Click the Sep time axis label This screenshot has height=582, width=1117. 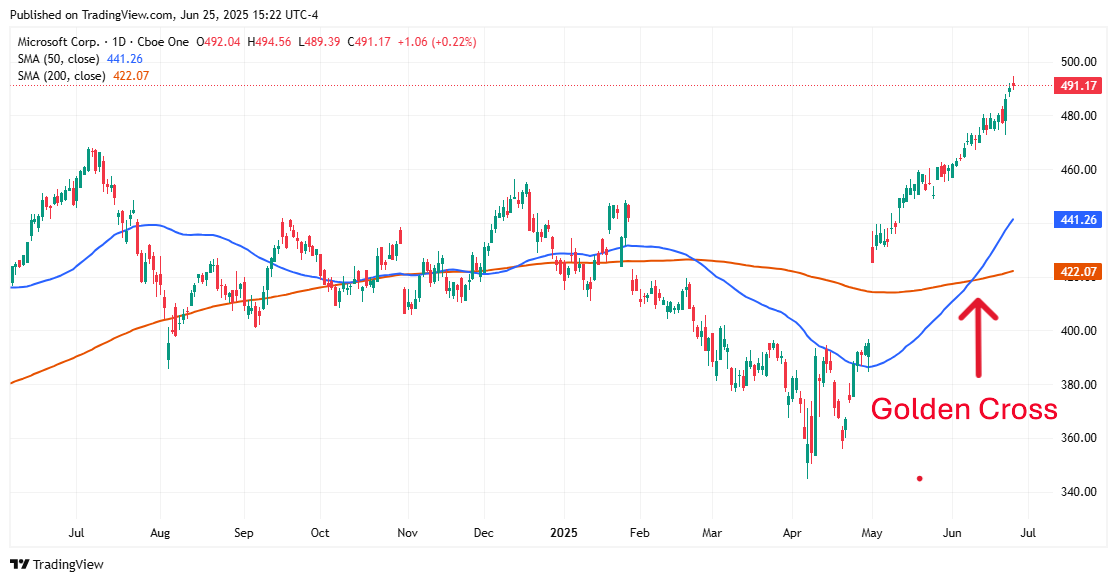pyautogui.click(x=244, y=533)
